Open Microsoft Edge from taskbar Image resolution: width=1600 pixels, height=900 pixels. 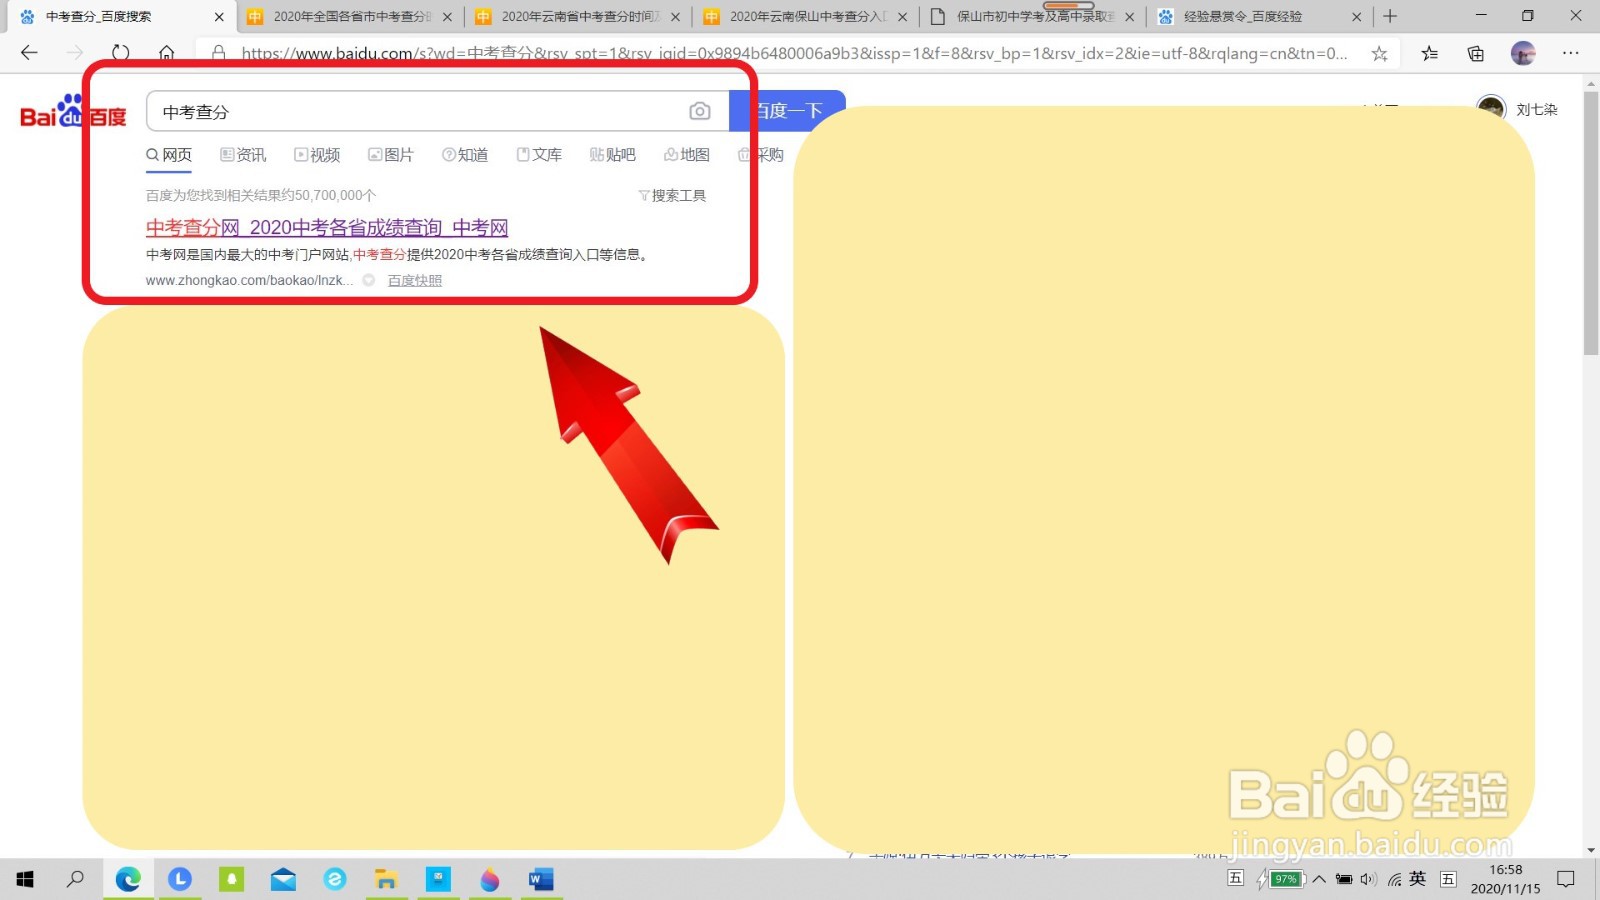coord(128,879)
